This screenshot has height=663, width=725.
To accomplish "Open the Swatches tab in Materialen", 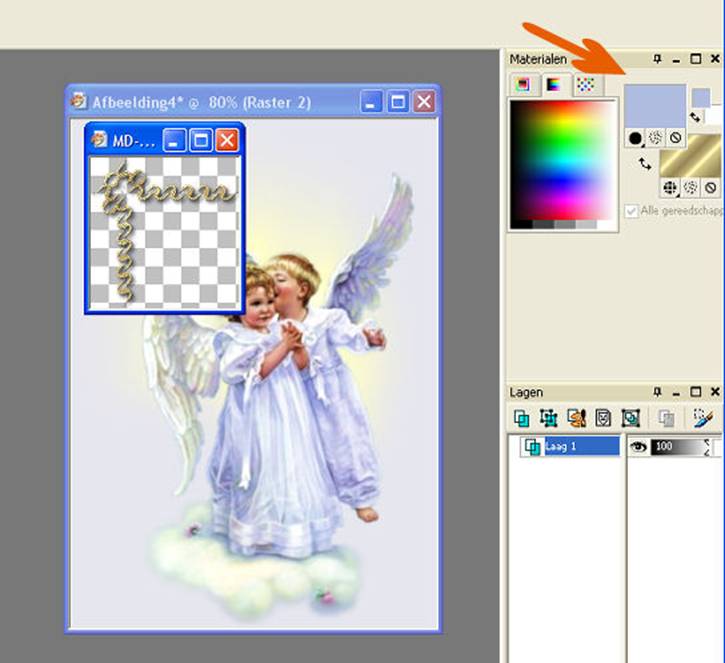I will [586, 85].
